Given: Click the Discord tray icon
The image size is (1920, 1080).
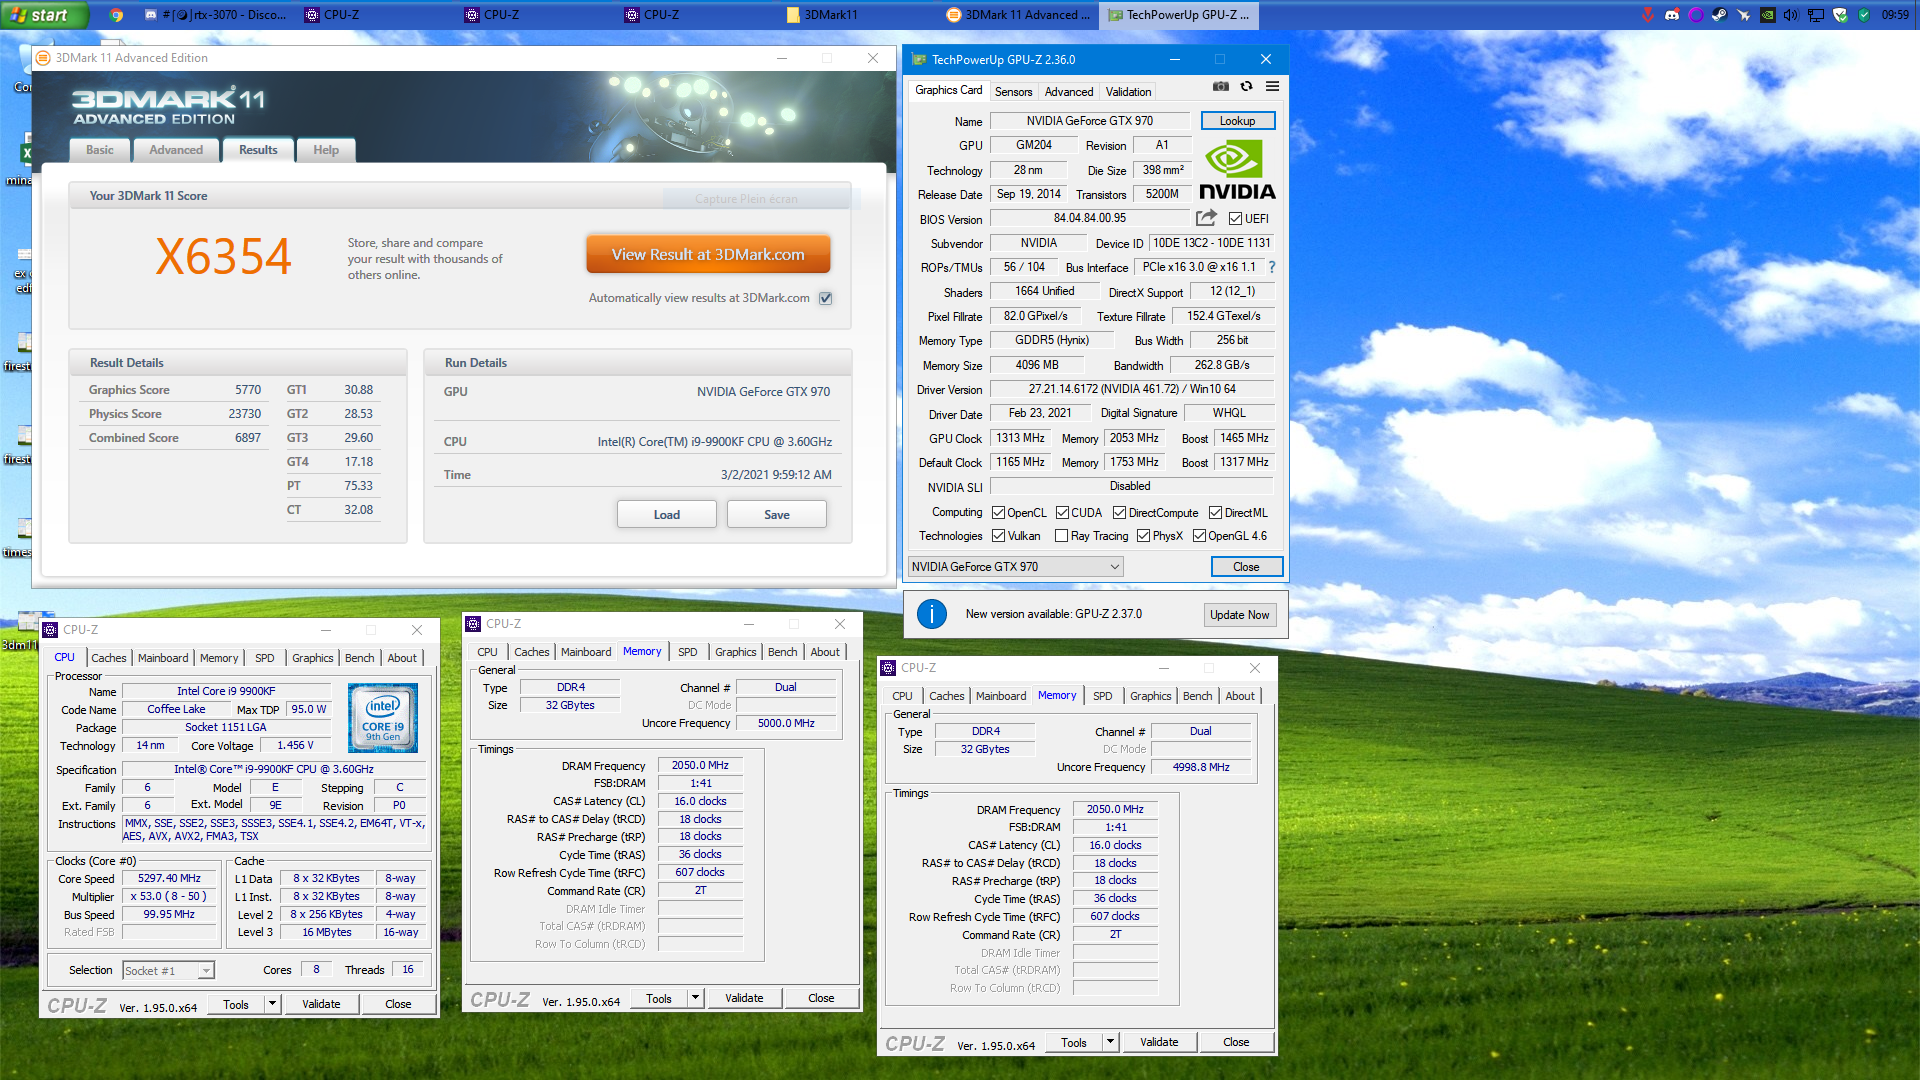Looking at the screenshot, I should point(1672,15).
